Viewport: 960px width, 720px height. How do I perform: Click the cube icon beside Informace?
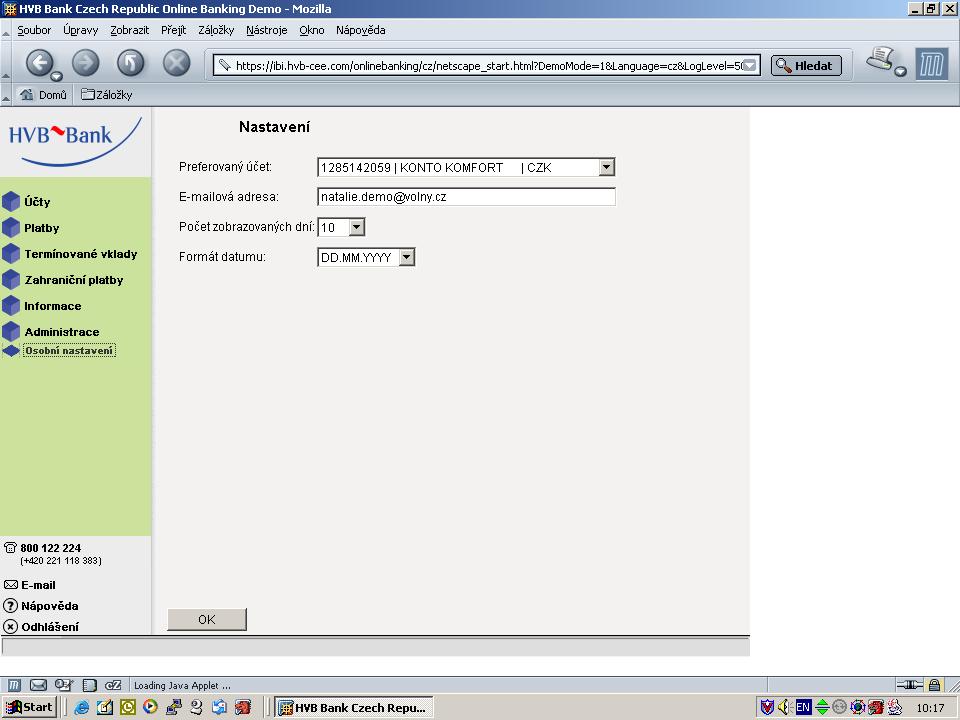(11, 306)
